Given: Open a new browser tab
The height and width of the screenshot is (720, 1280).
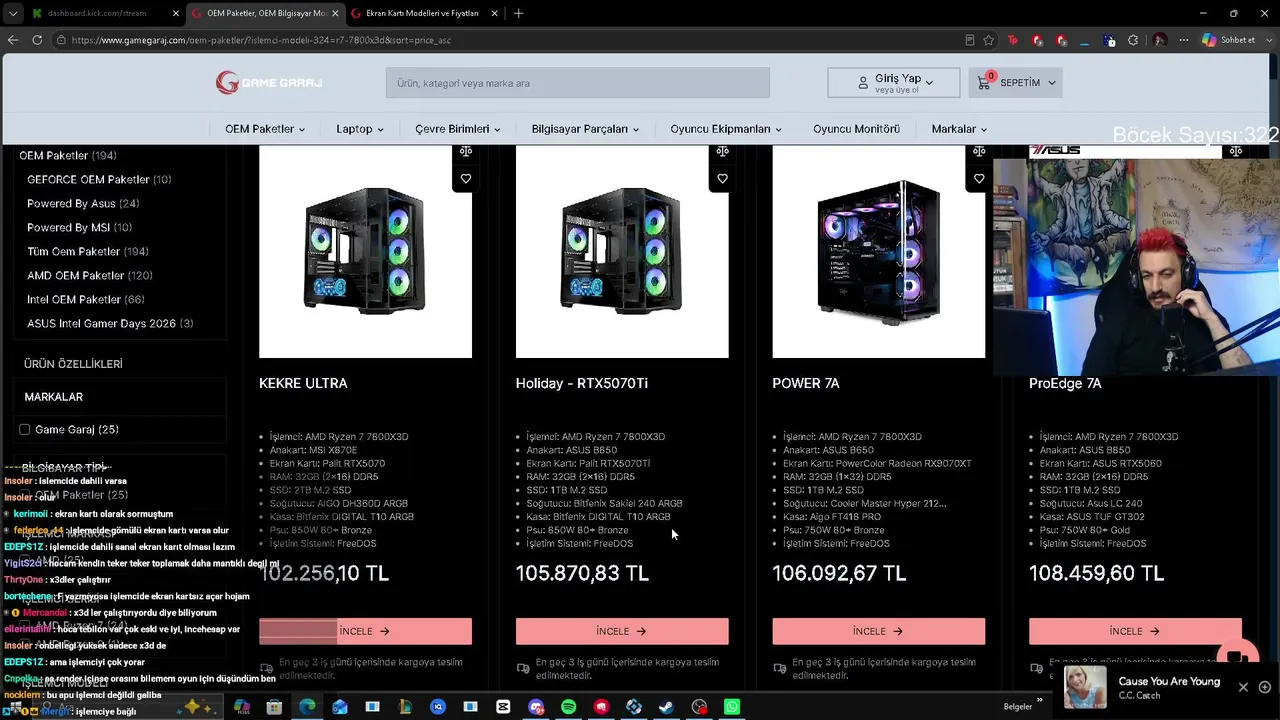Looking at the screenshot, I should point(518,13).
